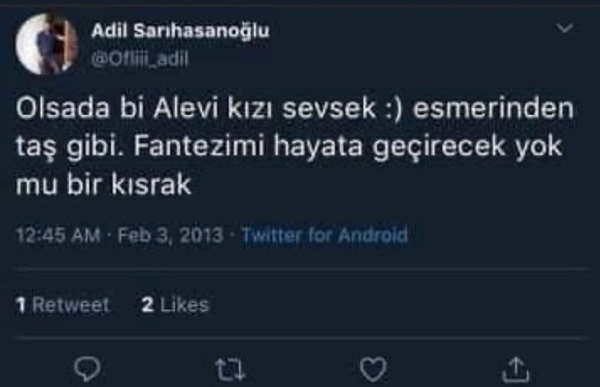600x387 pixels.
Task: Like the tweet with heart icon
Action: [x=373, y=370]
